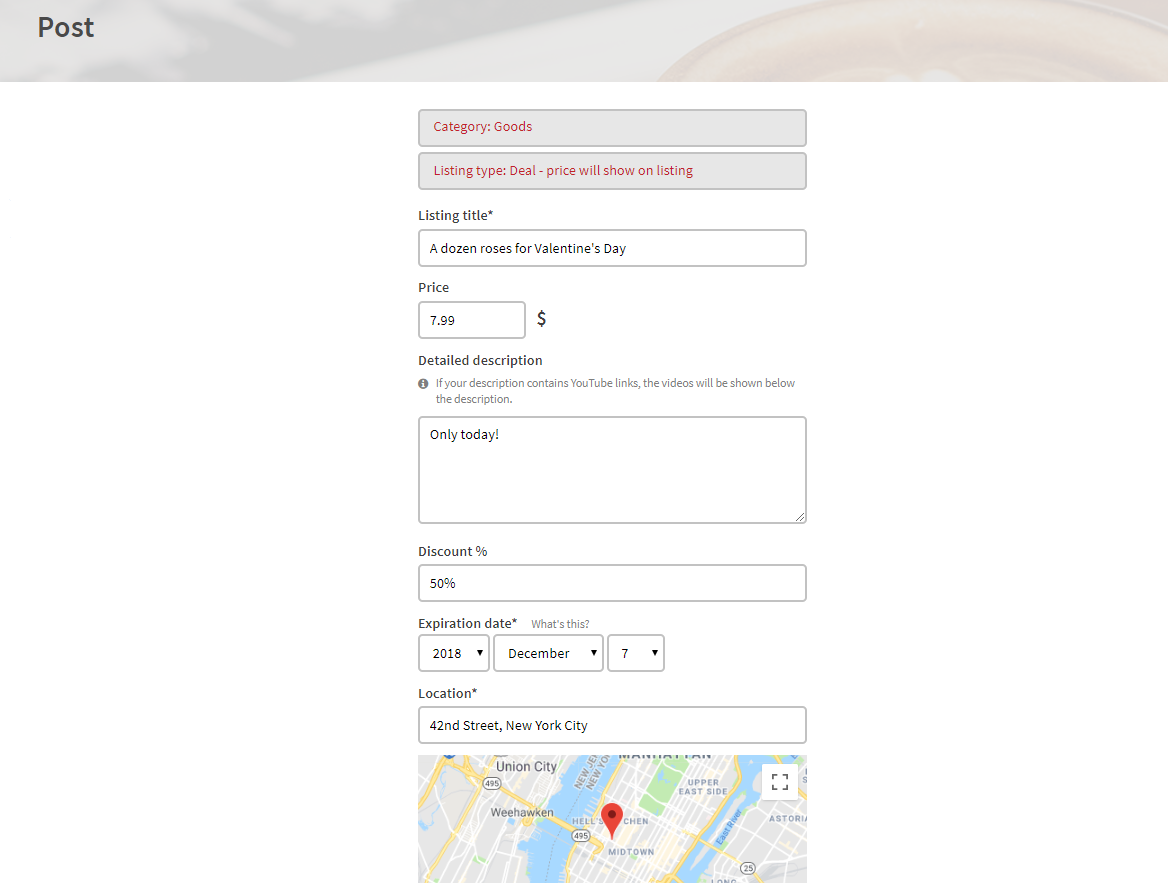The image size is (1168, 883).
Task: Click the resize grip of description box
Action: 799,516
